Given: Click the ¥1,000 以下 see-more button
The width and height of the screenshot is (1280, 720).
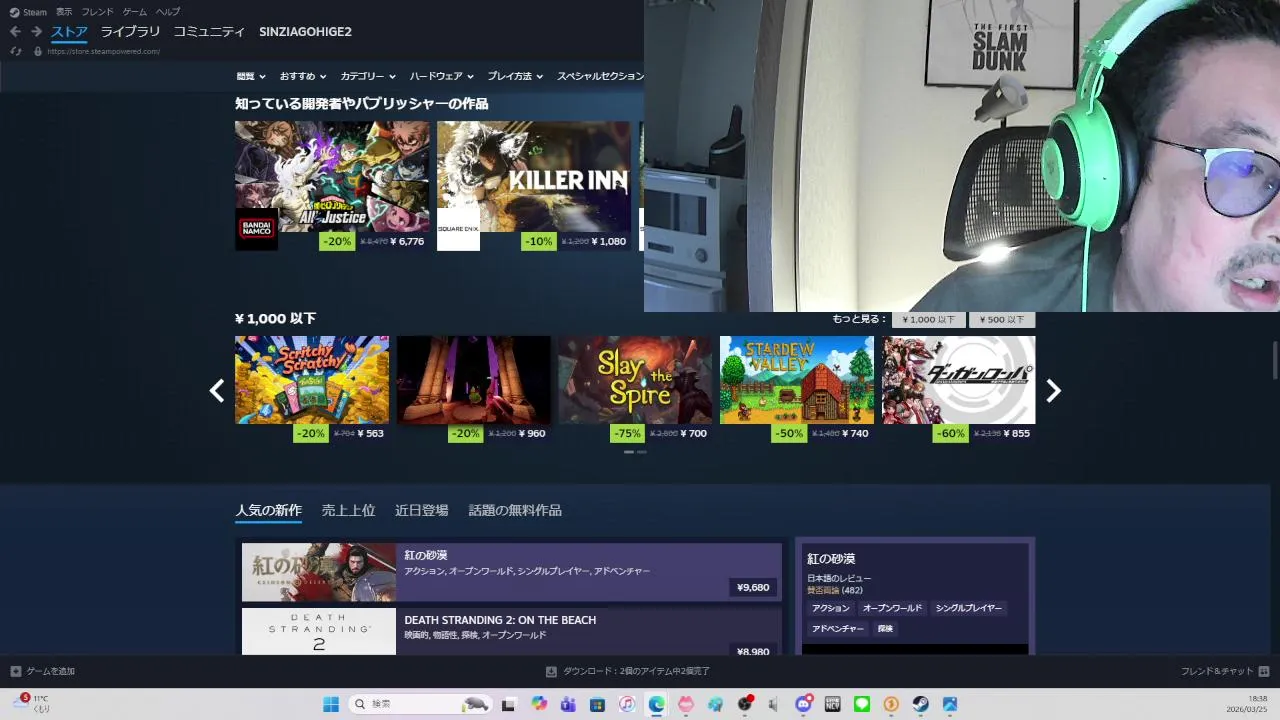Looking at the screenshot, I should [929, 320].
